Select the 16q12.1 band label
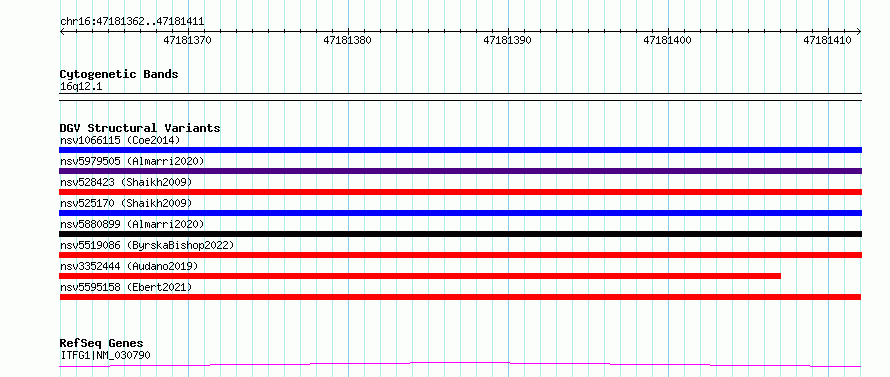This screenshot has height=377, width=890. [81, 87]
